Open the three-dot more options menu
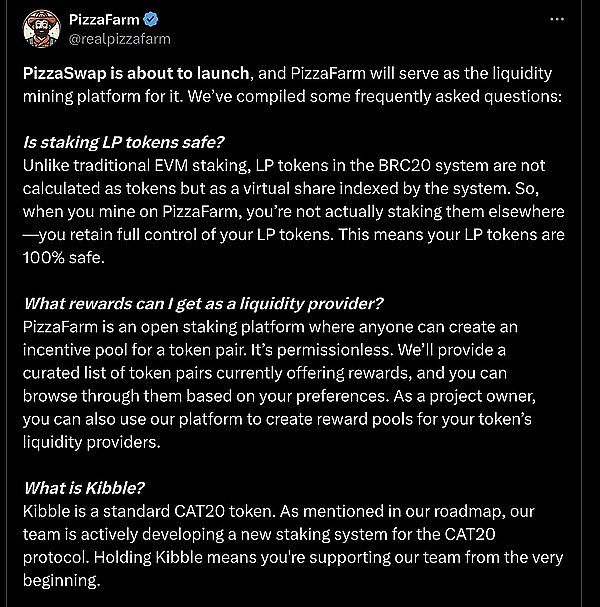Viewport: 600px width, 607px height. (x=557, y=19)
